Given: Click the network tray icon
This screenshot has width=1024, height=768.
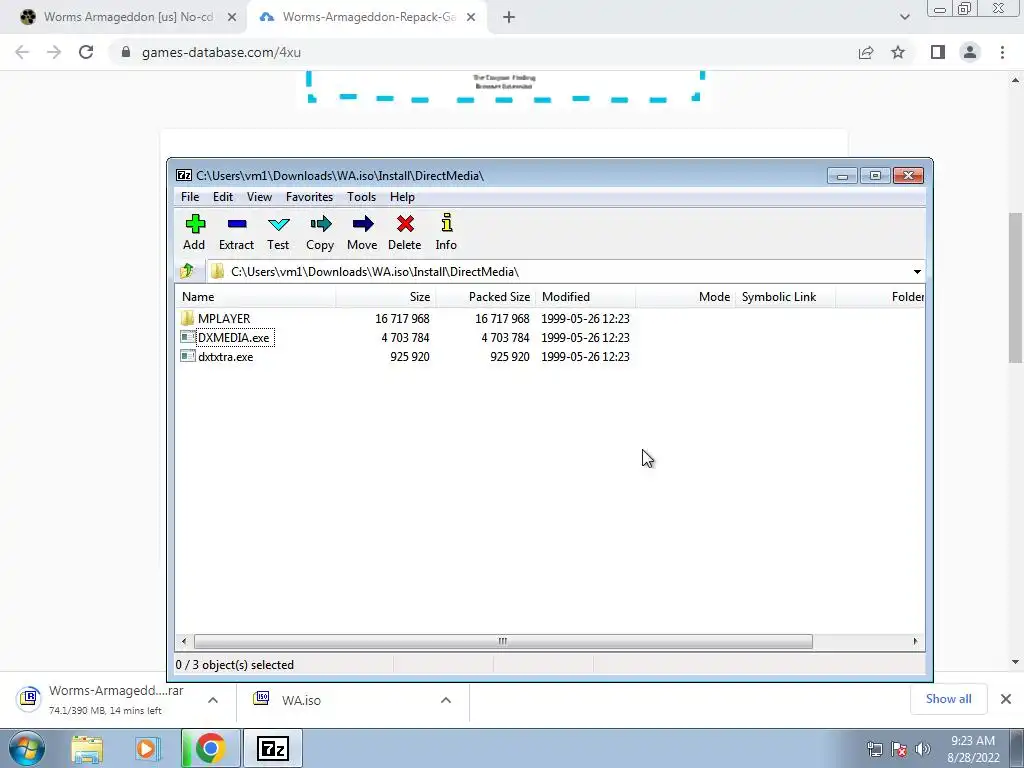Looking at the screenshot, I should 874,749.
